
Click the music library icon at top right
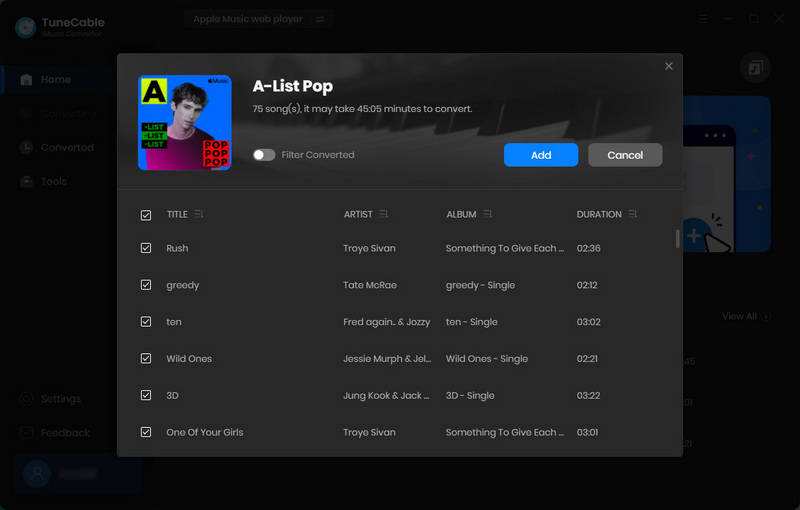pos(755,67)
